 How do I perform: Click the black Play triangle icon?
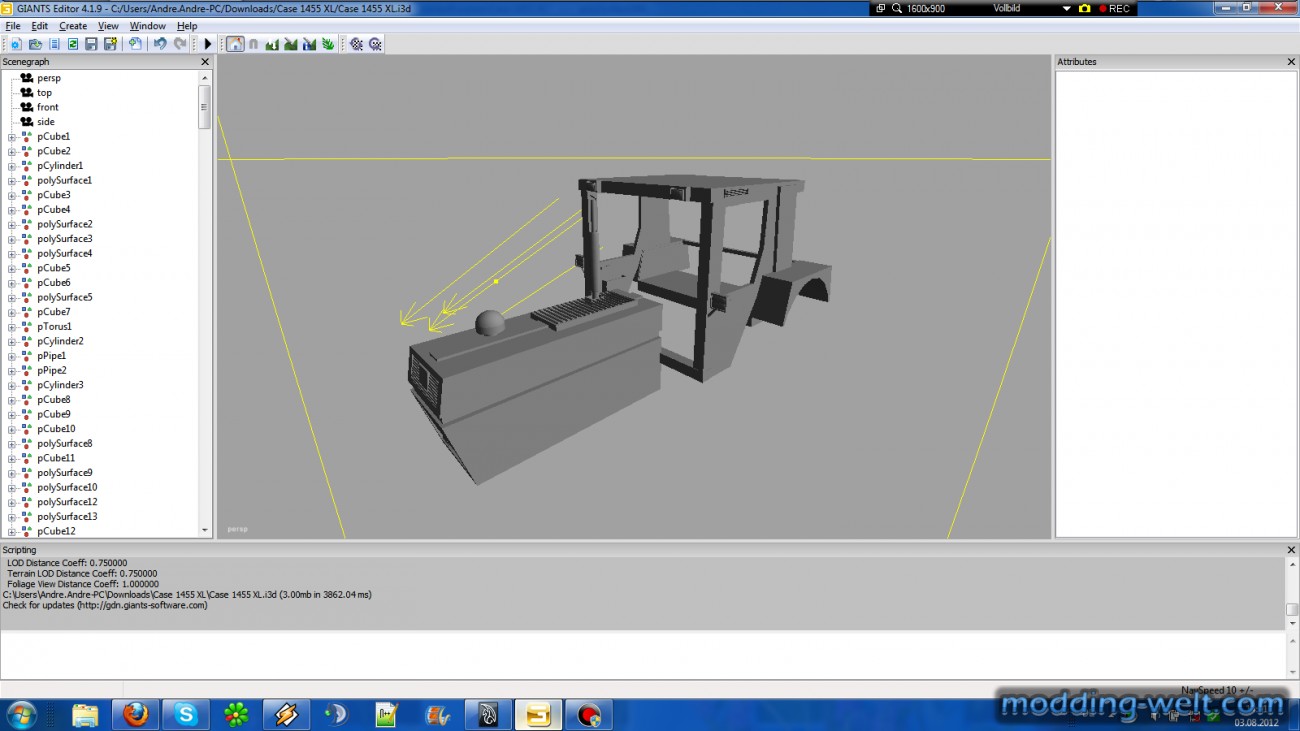(x=208, y=44)
